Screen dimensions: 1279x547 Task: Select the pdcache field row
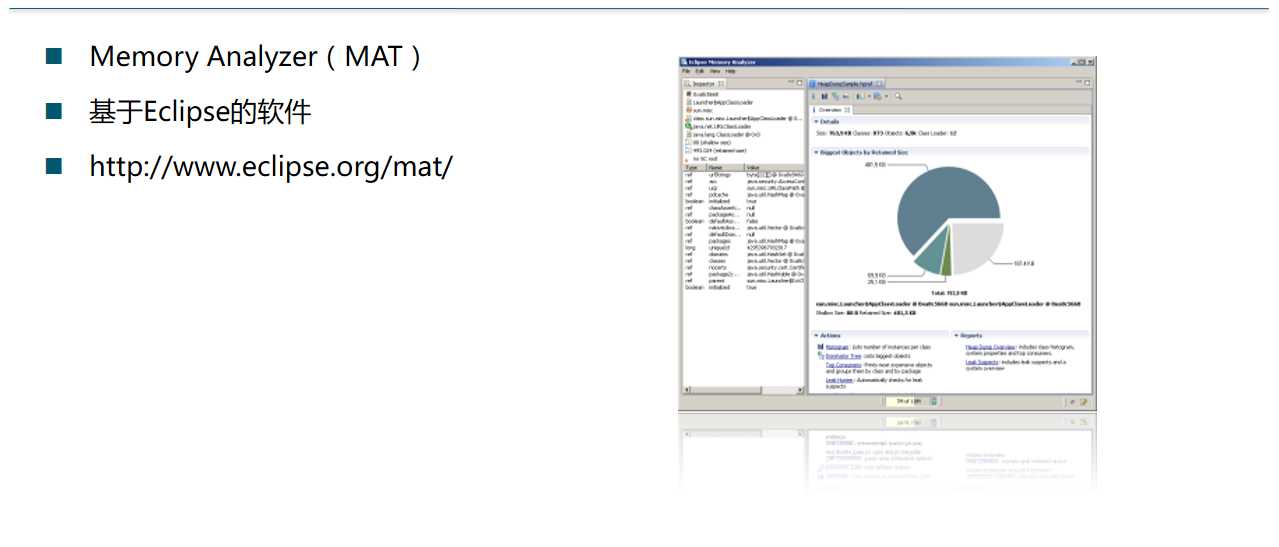[x=743, y=195]
